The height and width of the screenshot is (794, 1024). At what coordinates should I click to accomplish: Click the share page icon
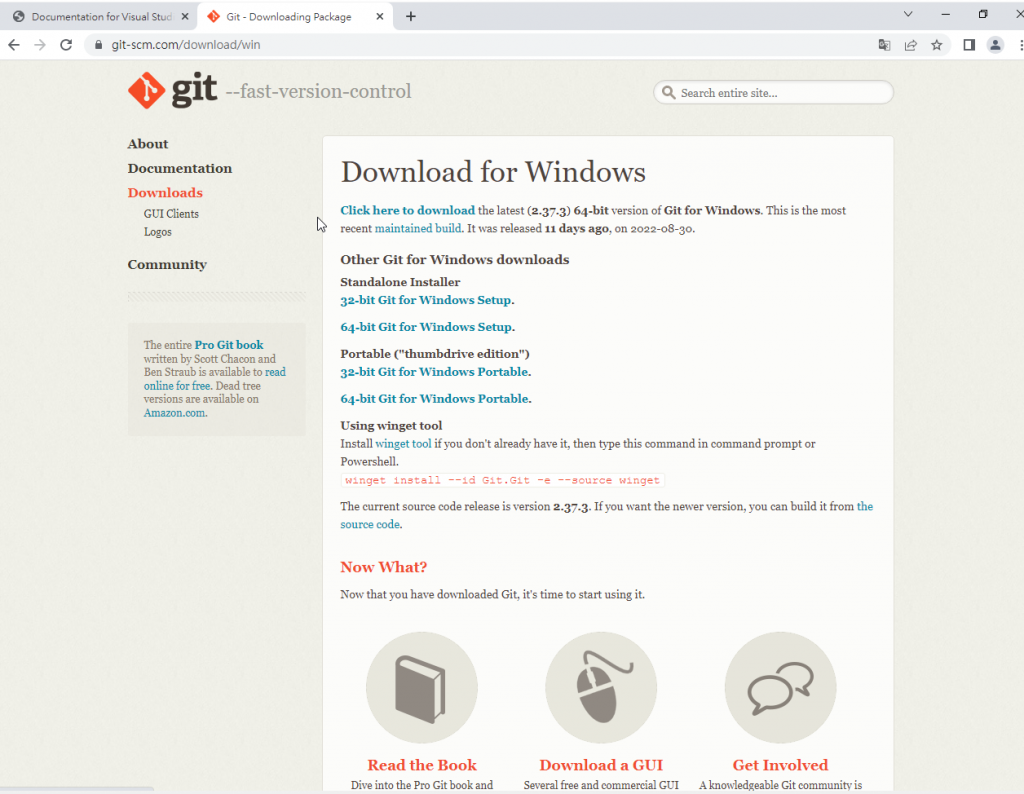click(x=910, y=44)
